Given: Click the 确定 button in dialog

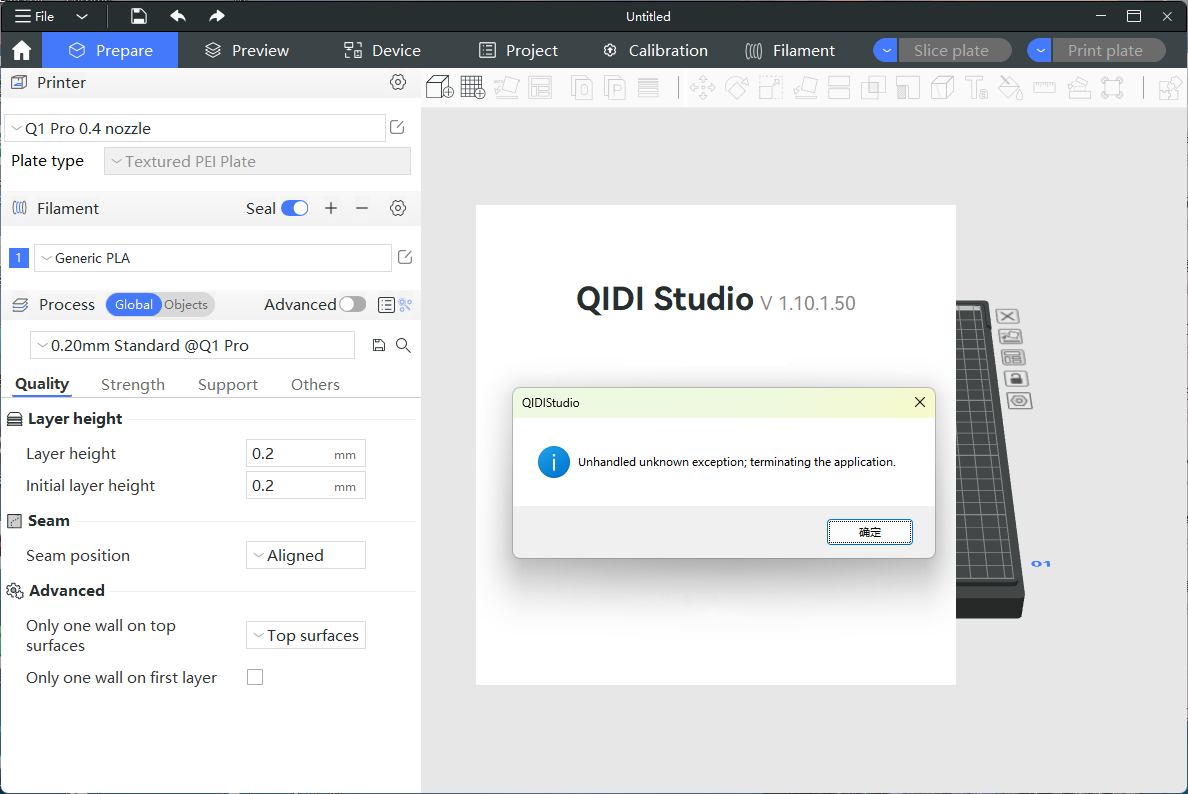Looking at the screenshot, I should click(869, 532).
